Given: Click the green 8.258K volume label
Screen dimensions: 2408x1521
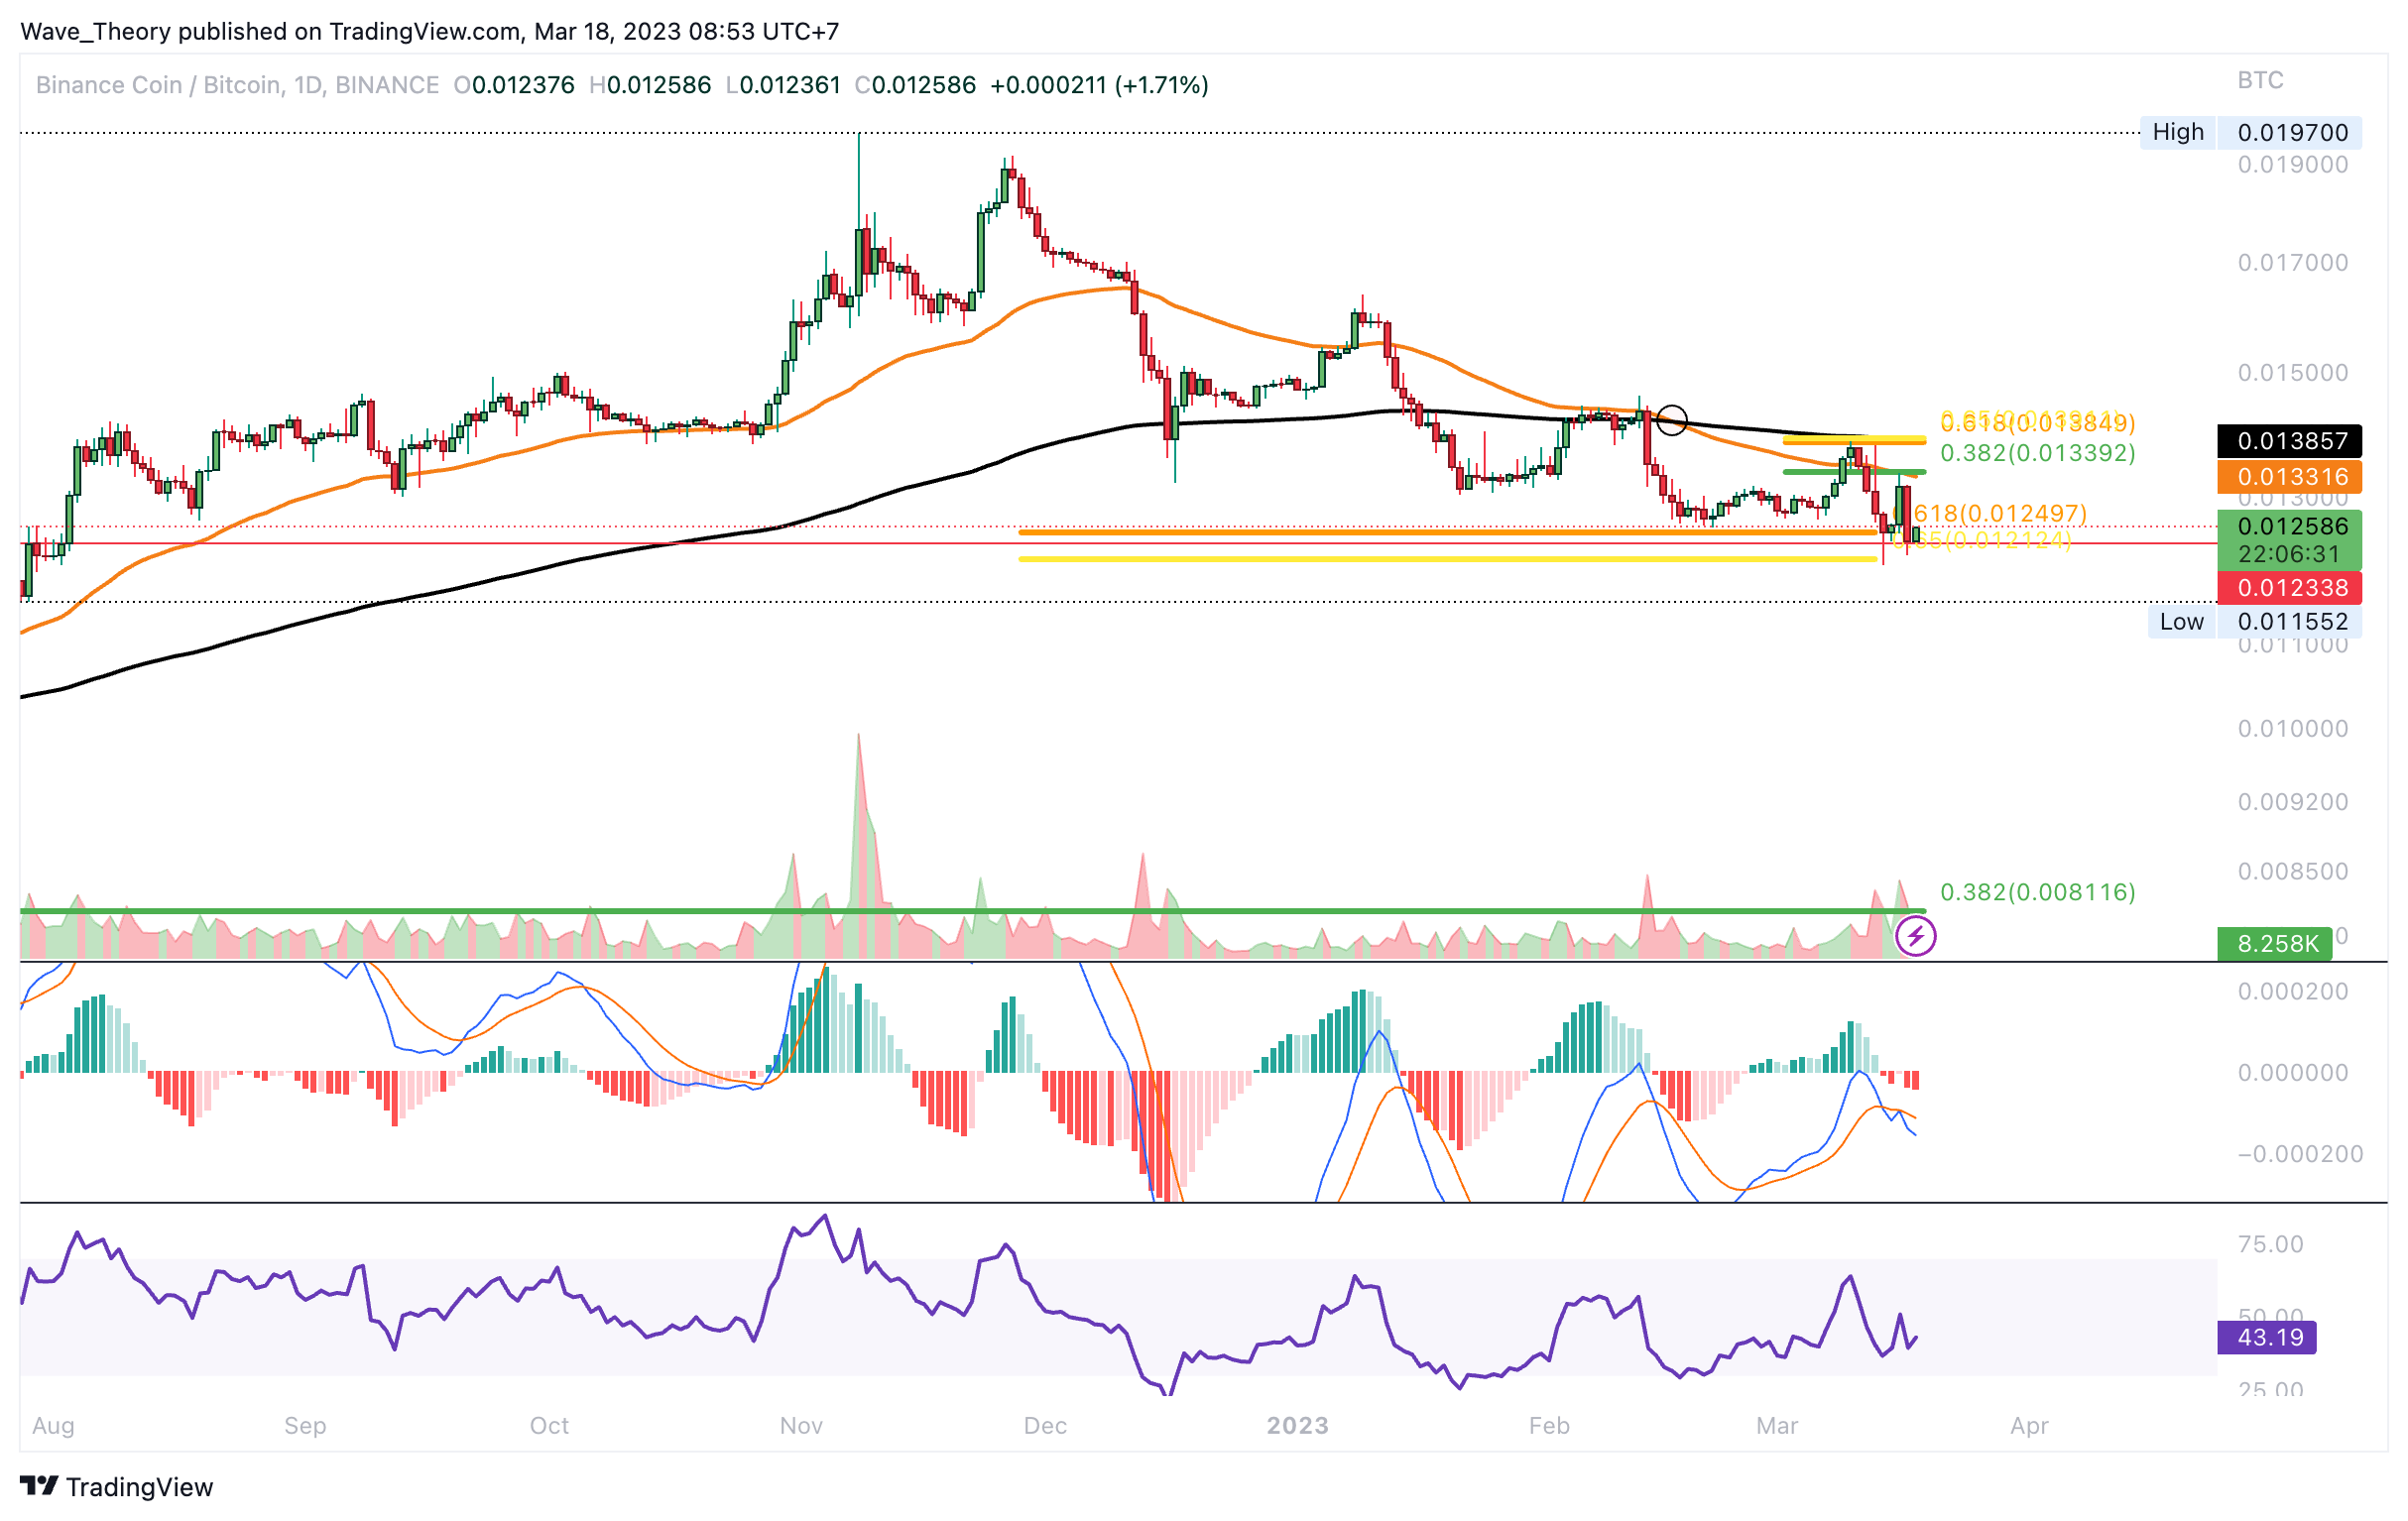Looking at the screenshot, I should (x=2275, y=943).
